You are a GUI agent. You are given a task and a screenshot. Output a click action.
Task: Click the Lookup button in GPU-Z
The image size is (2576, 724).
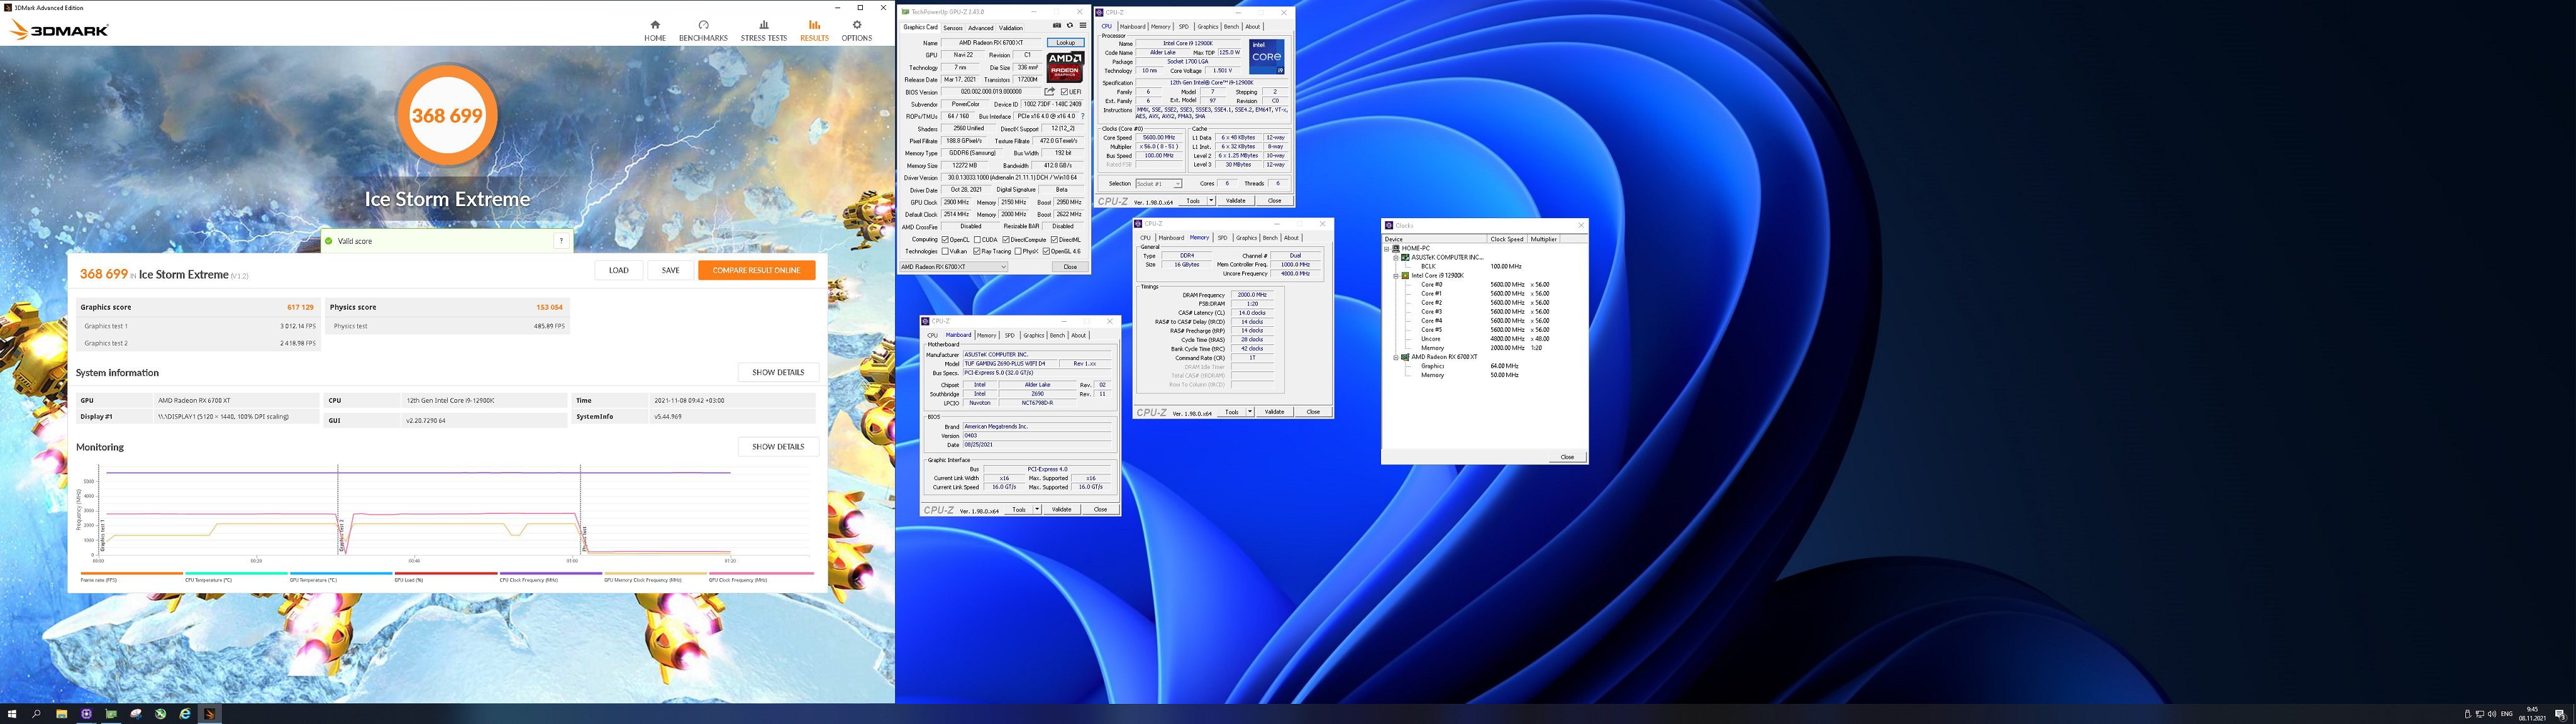click(1066, 43)
